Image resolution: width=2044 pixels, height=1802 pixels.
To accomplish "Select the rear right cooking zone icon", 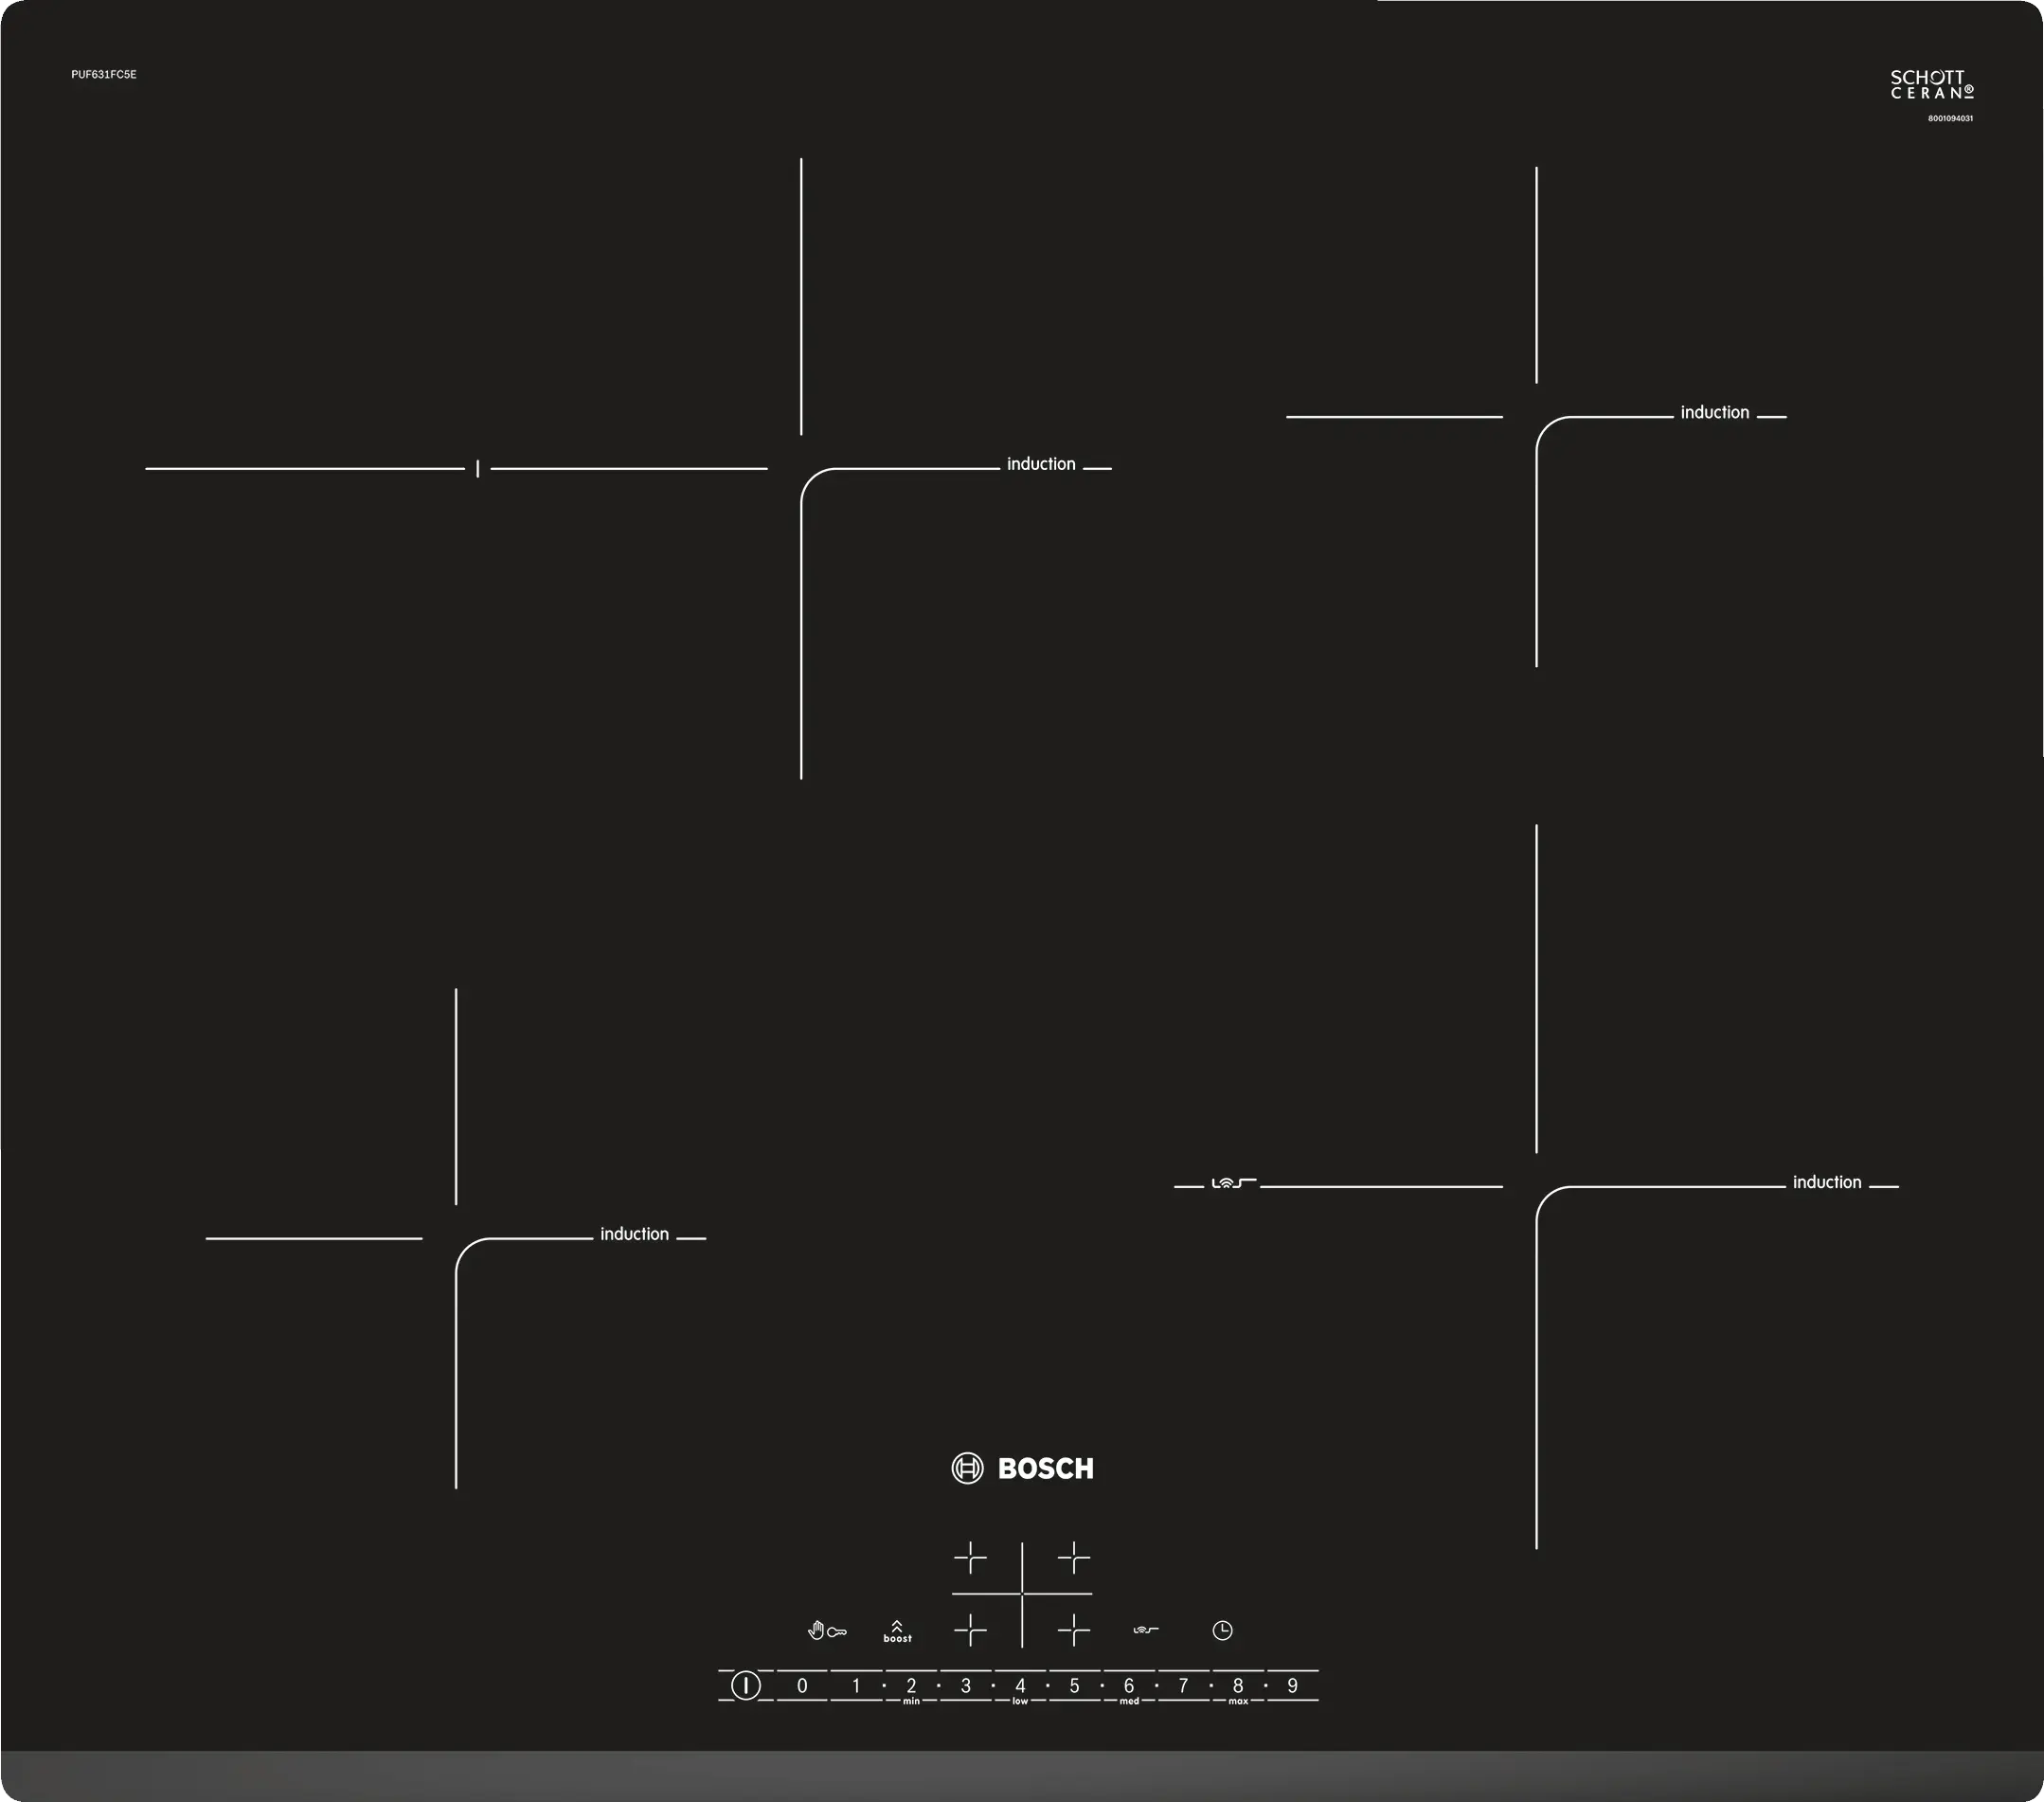I will tap(1073, 1557).
